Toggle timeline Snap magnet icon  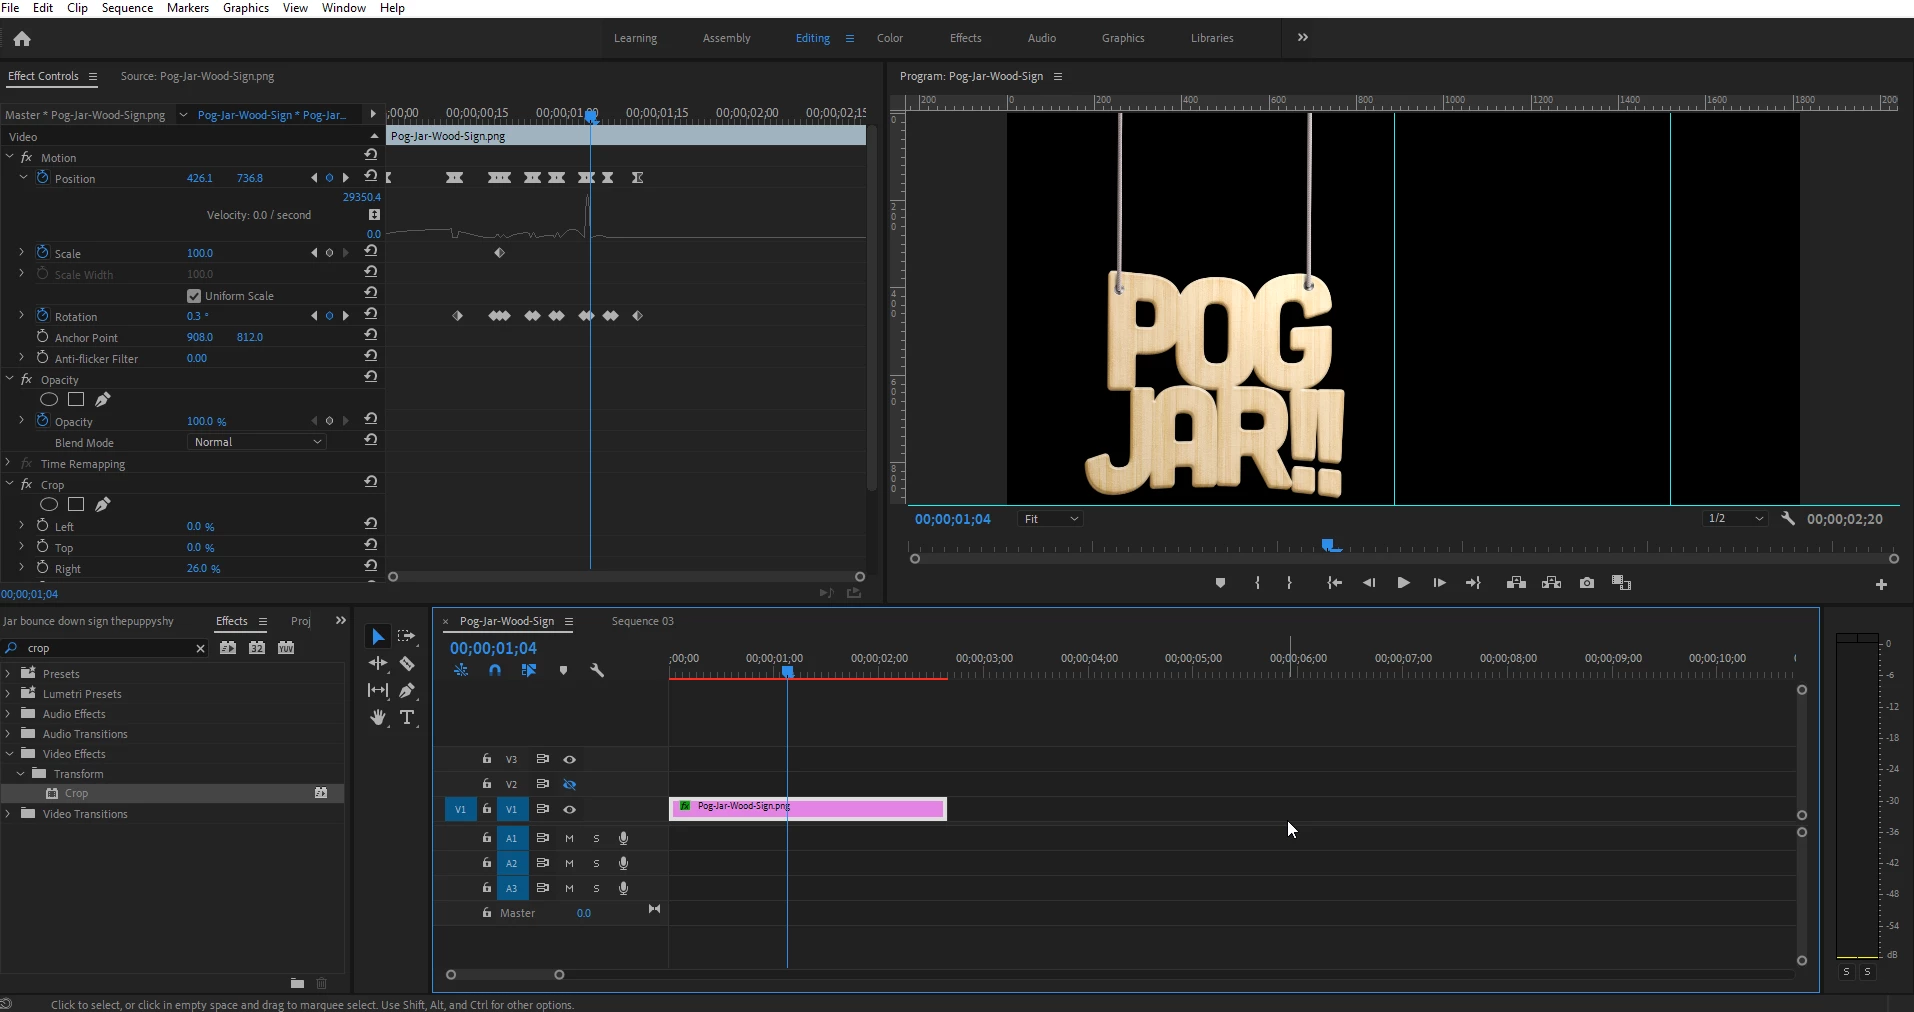coord(495,671)
